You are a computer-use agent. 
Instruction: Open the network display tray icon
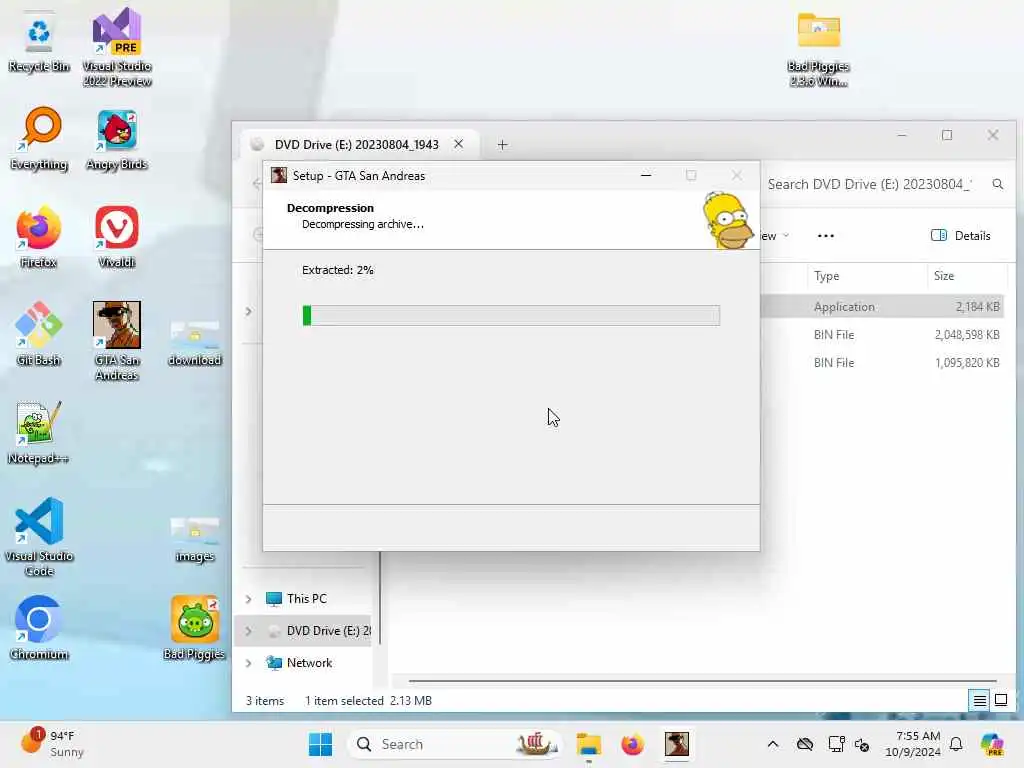pos(835,744)
